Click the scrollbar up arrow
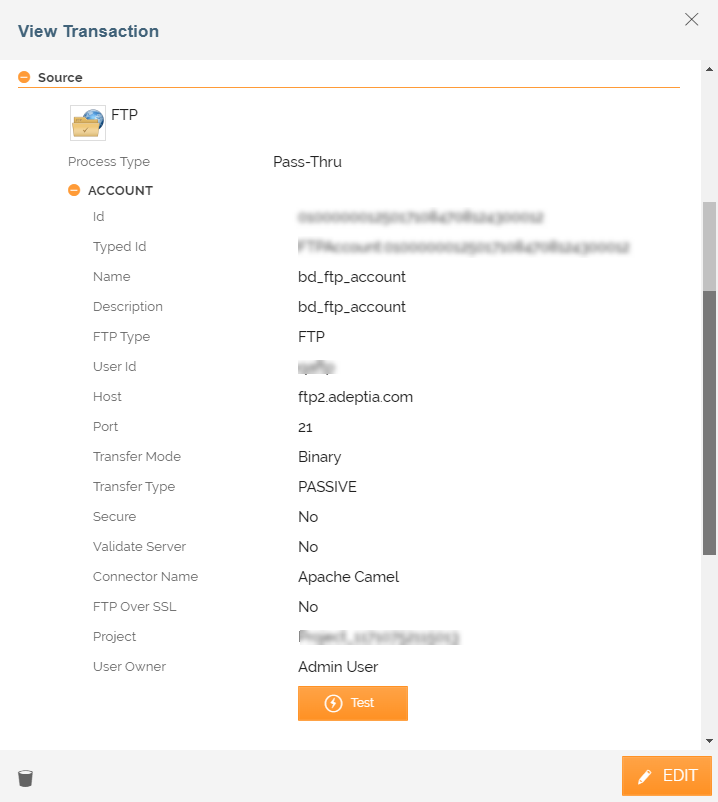The image size is (718, 802). coord(709,69)
